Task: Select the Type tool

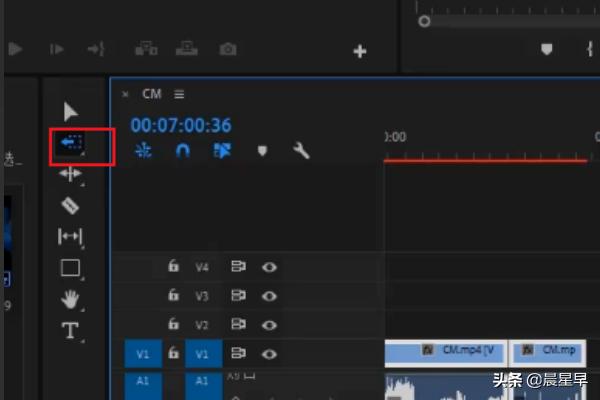Action: pos(70,331)
